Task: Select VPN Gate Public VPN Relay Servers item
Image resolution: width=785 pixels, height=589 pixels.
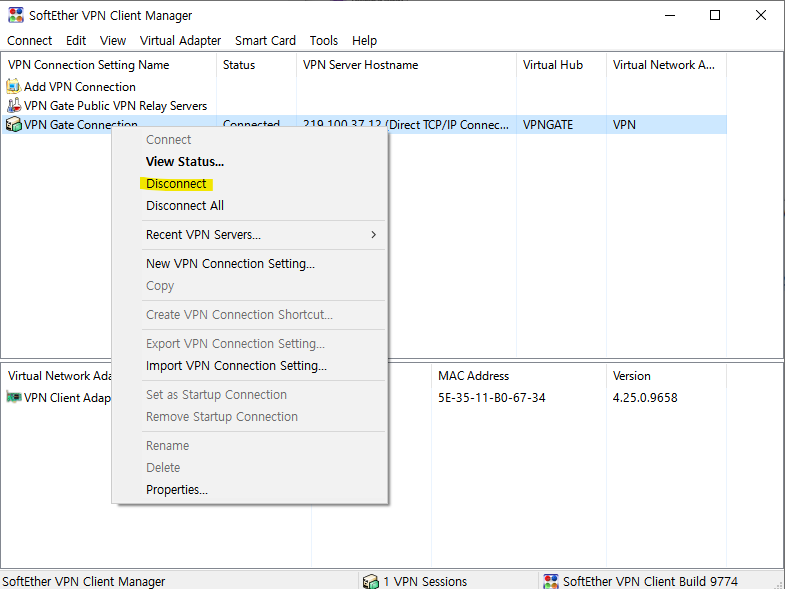Action: [116, 106]
